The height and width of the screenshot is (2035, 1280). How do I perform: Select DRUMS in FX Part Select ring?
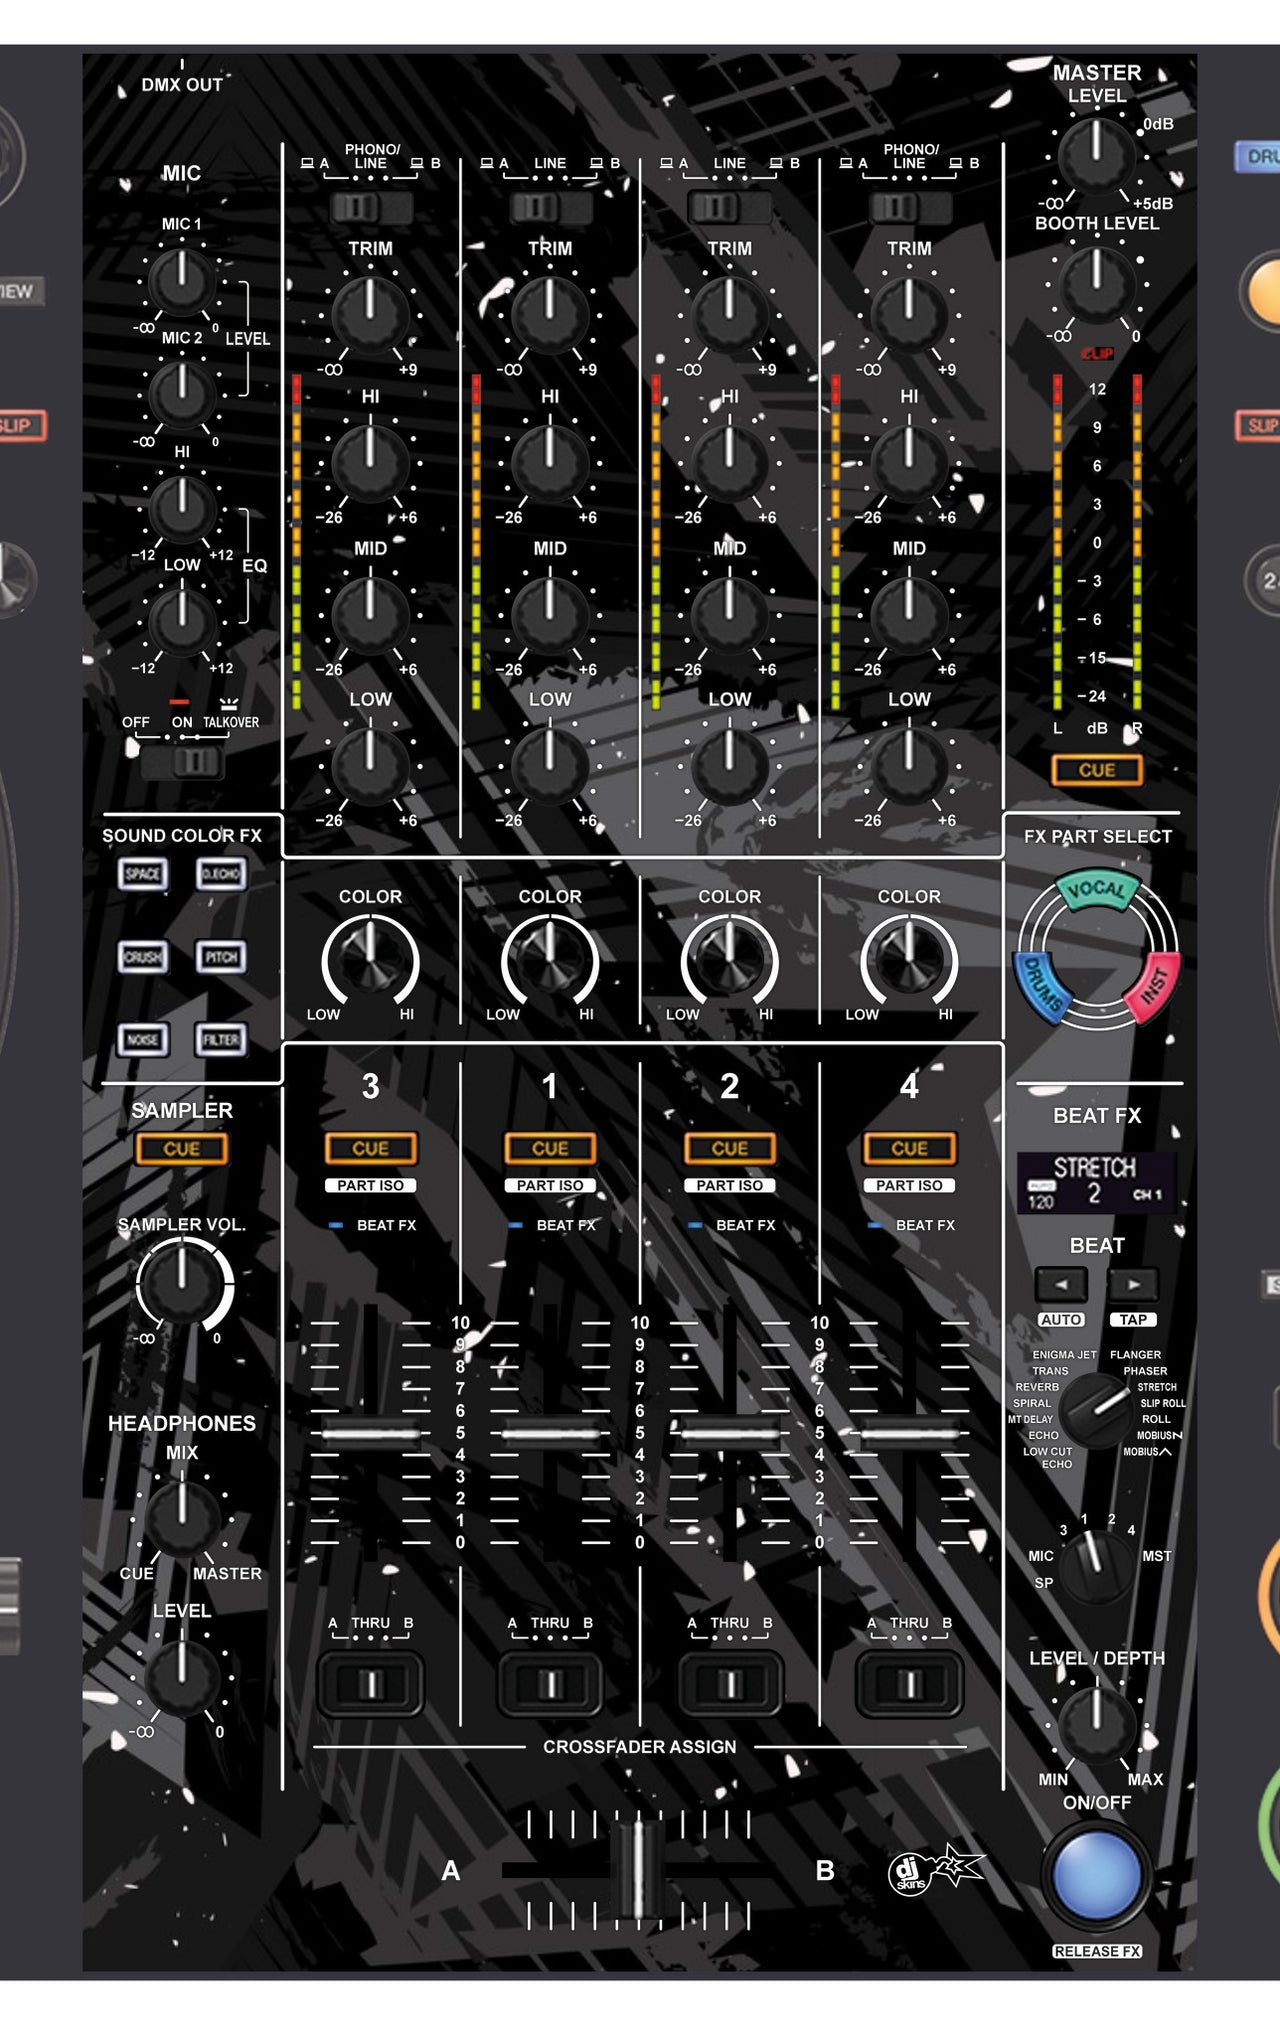(x=1043, y=988)
